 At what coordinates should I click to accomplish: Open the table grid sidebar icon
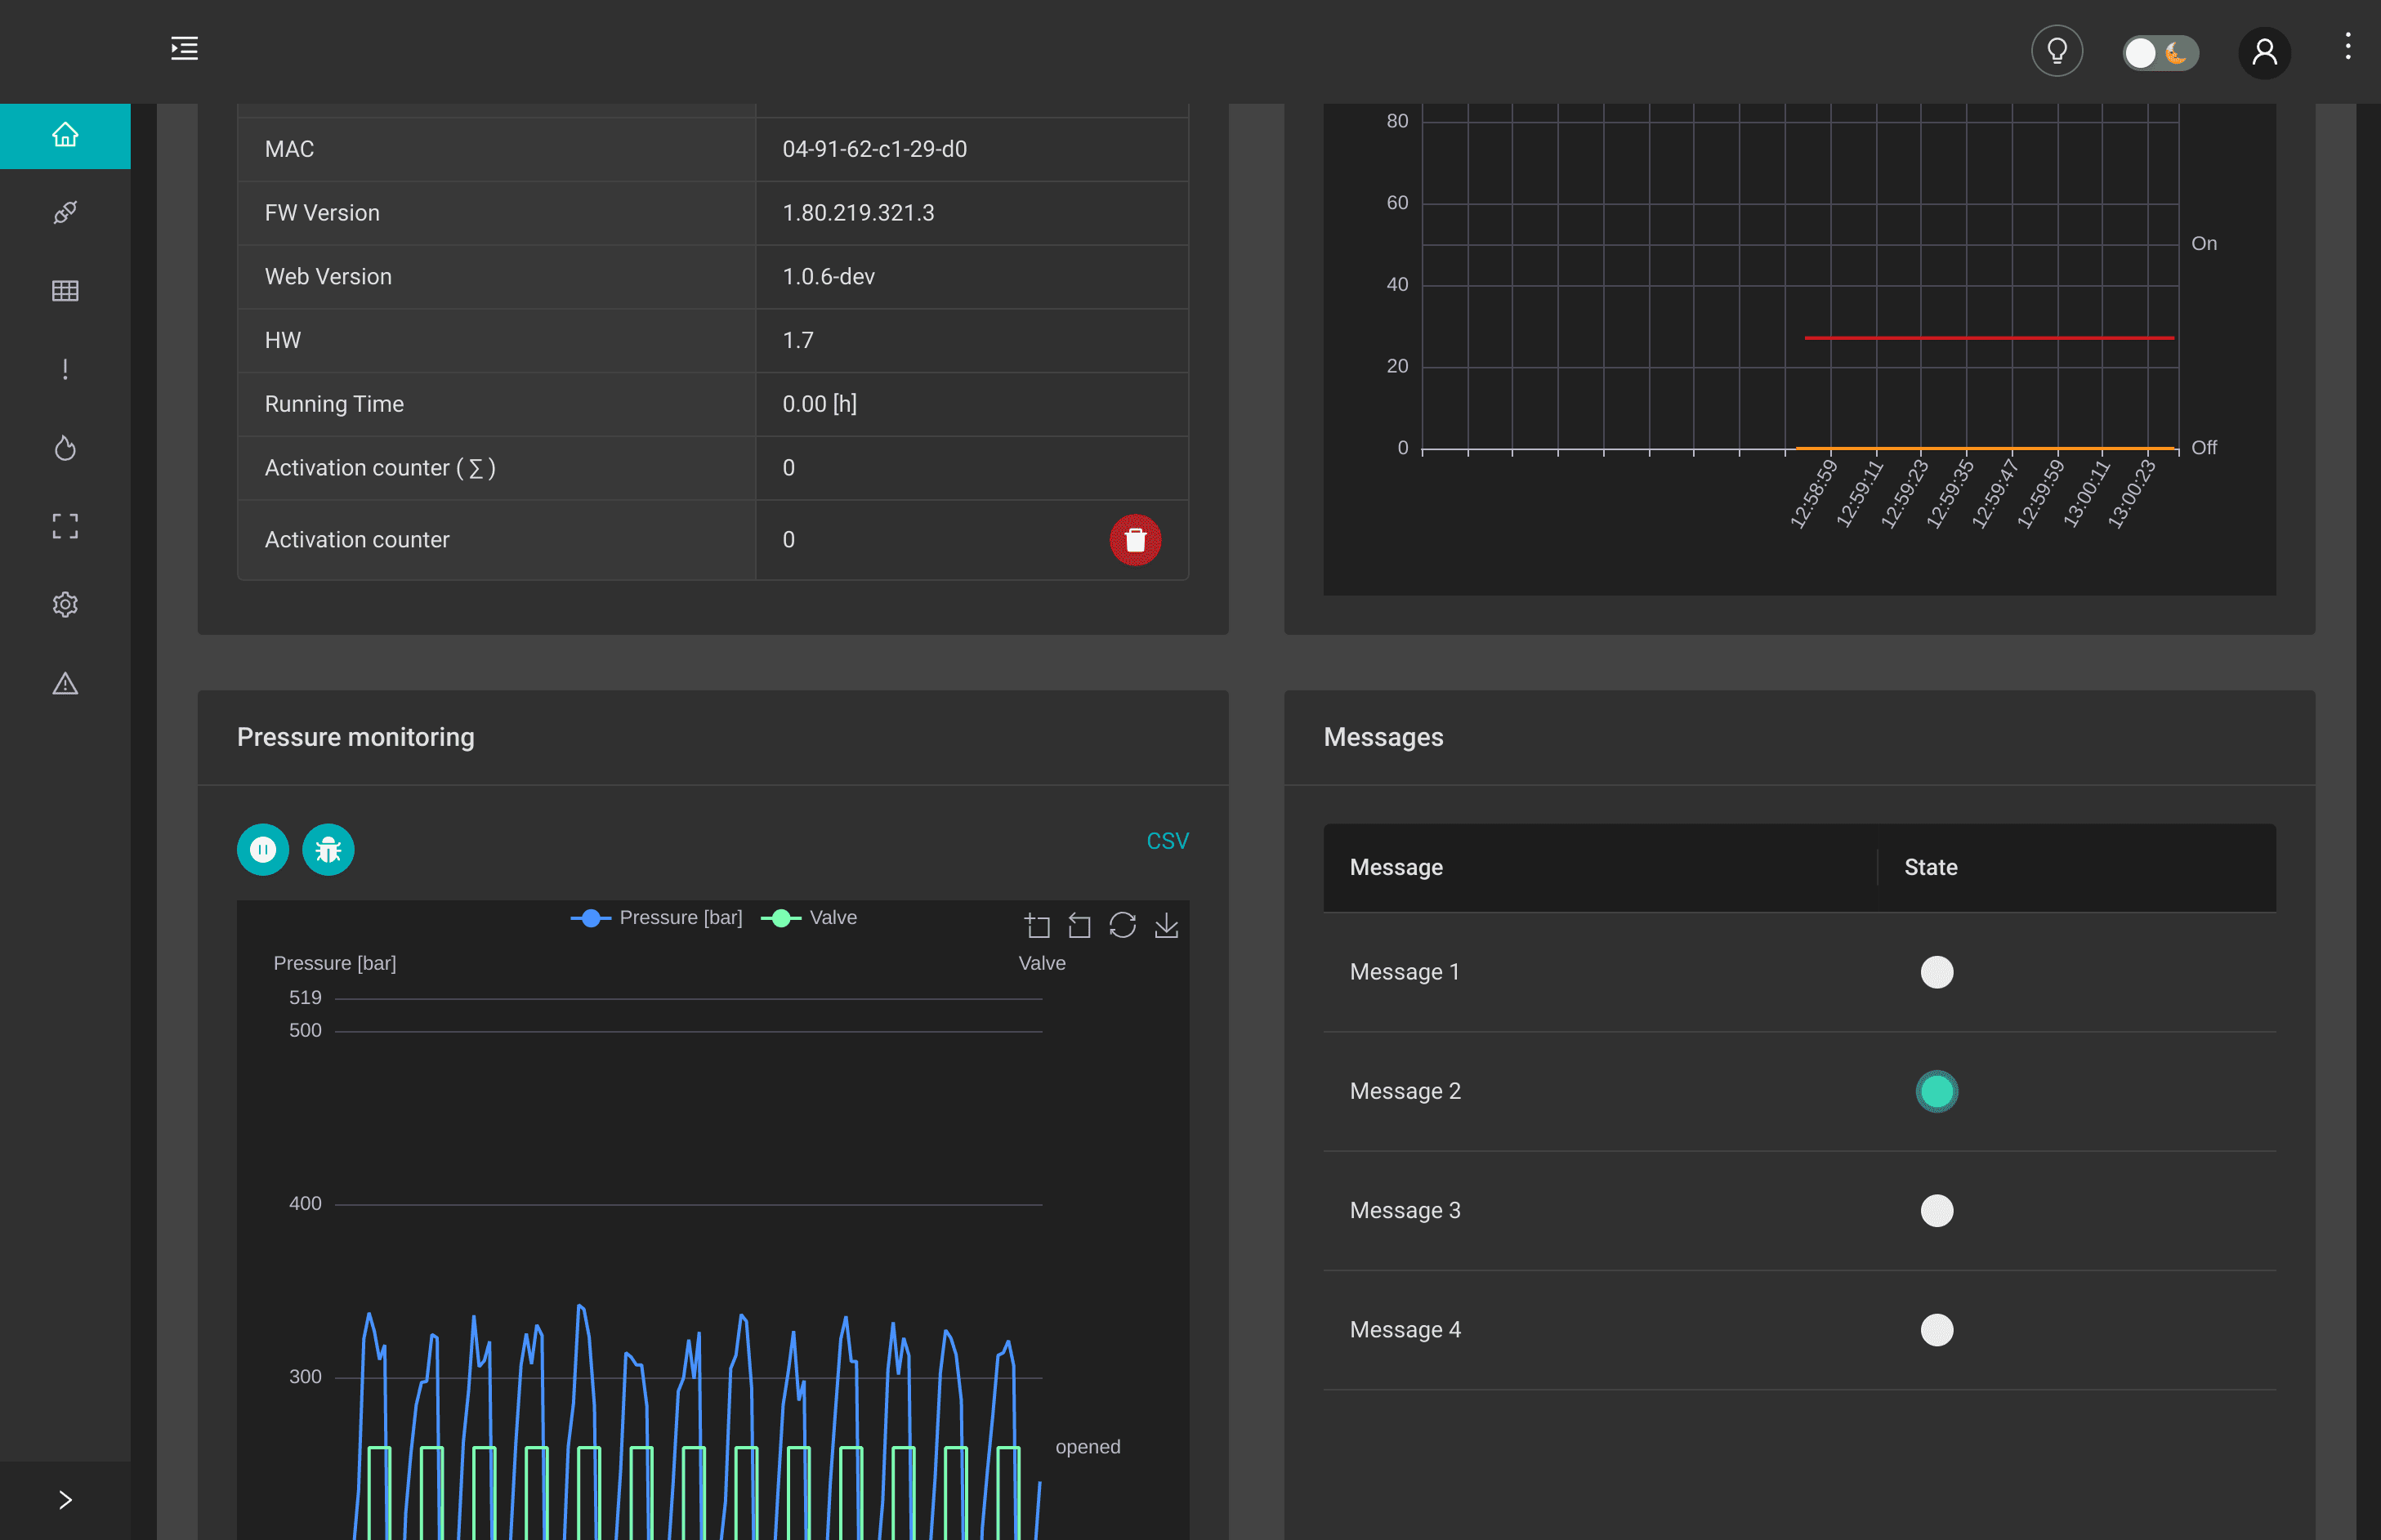(65, 291)
